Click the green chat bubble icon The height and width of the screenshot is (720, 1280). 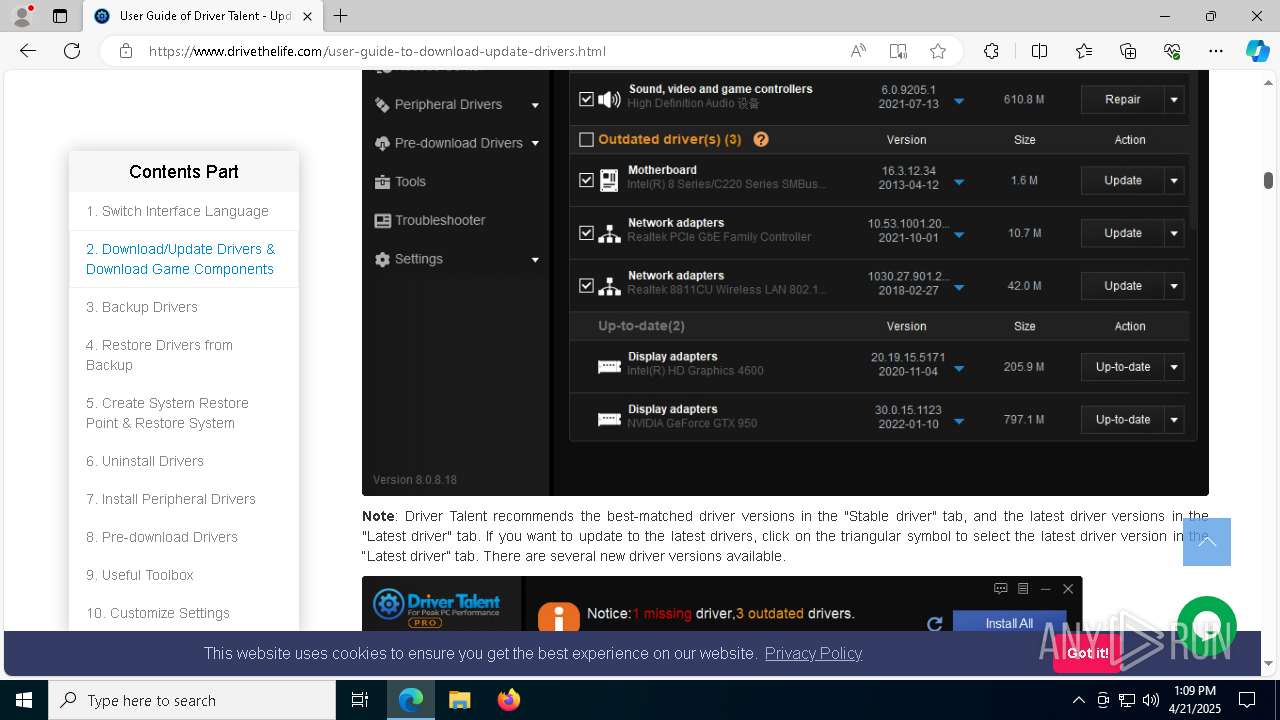coord(1207,626)
